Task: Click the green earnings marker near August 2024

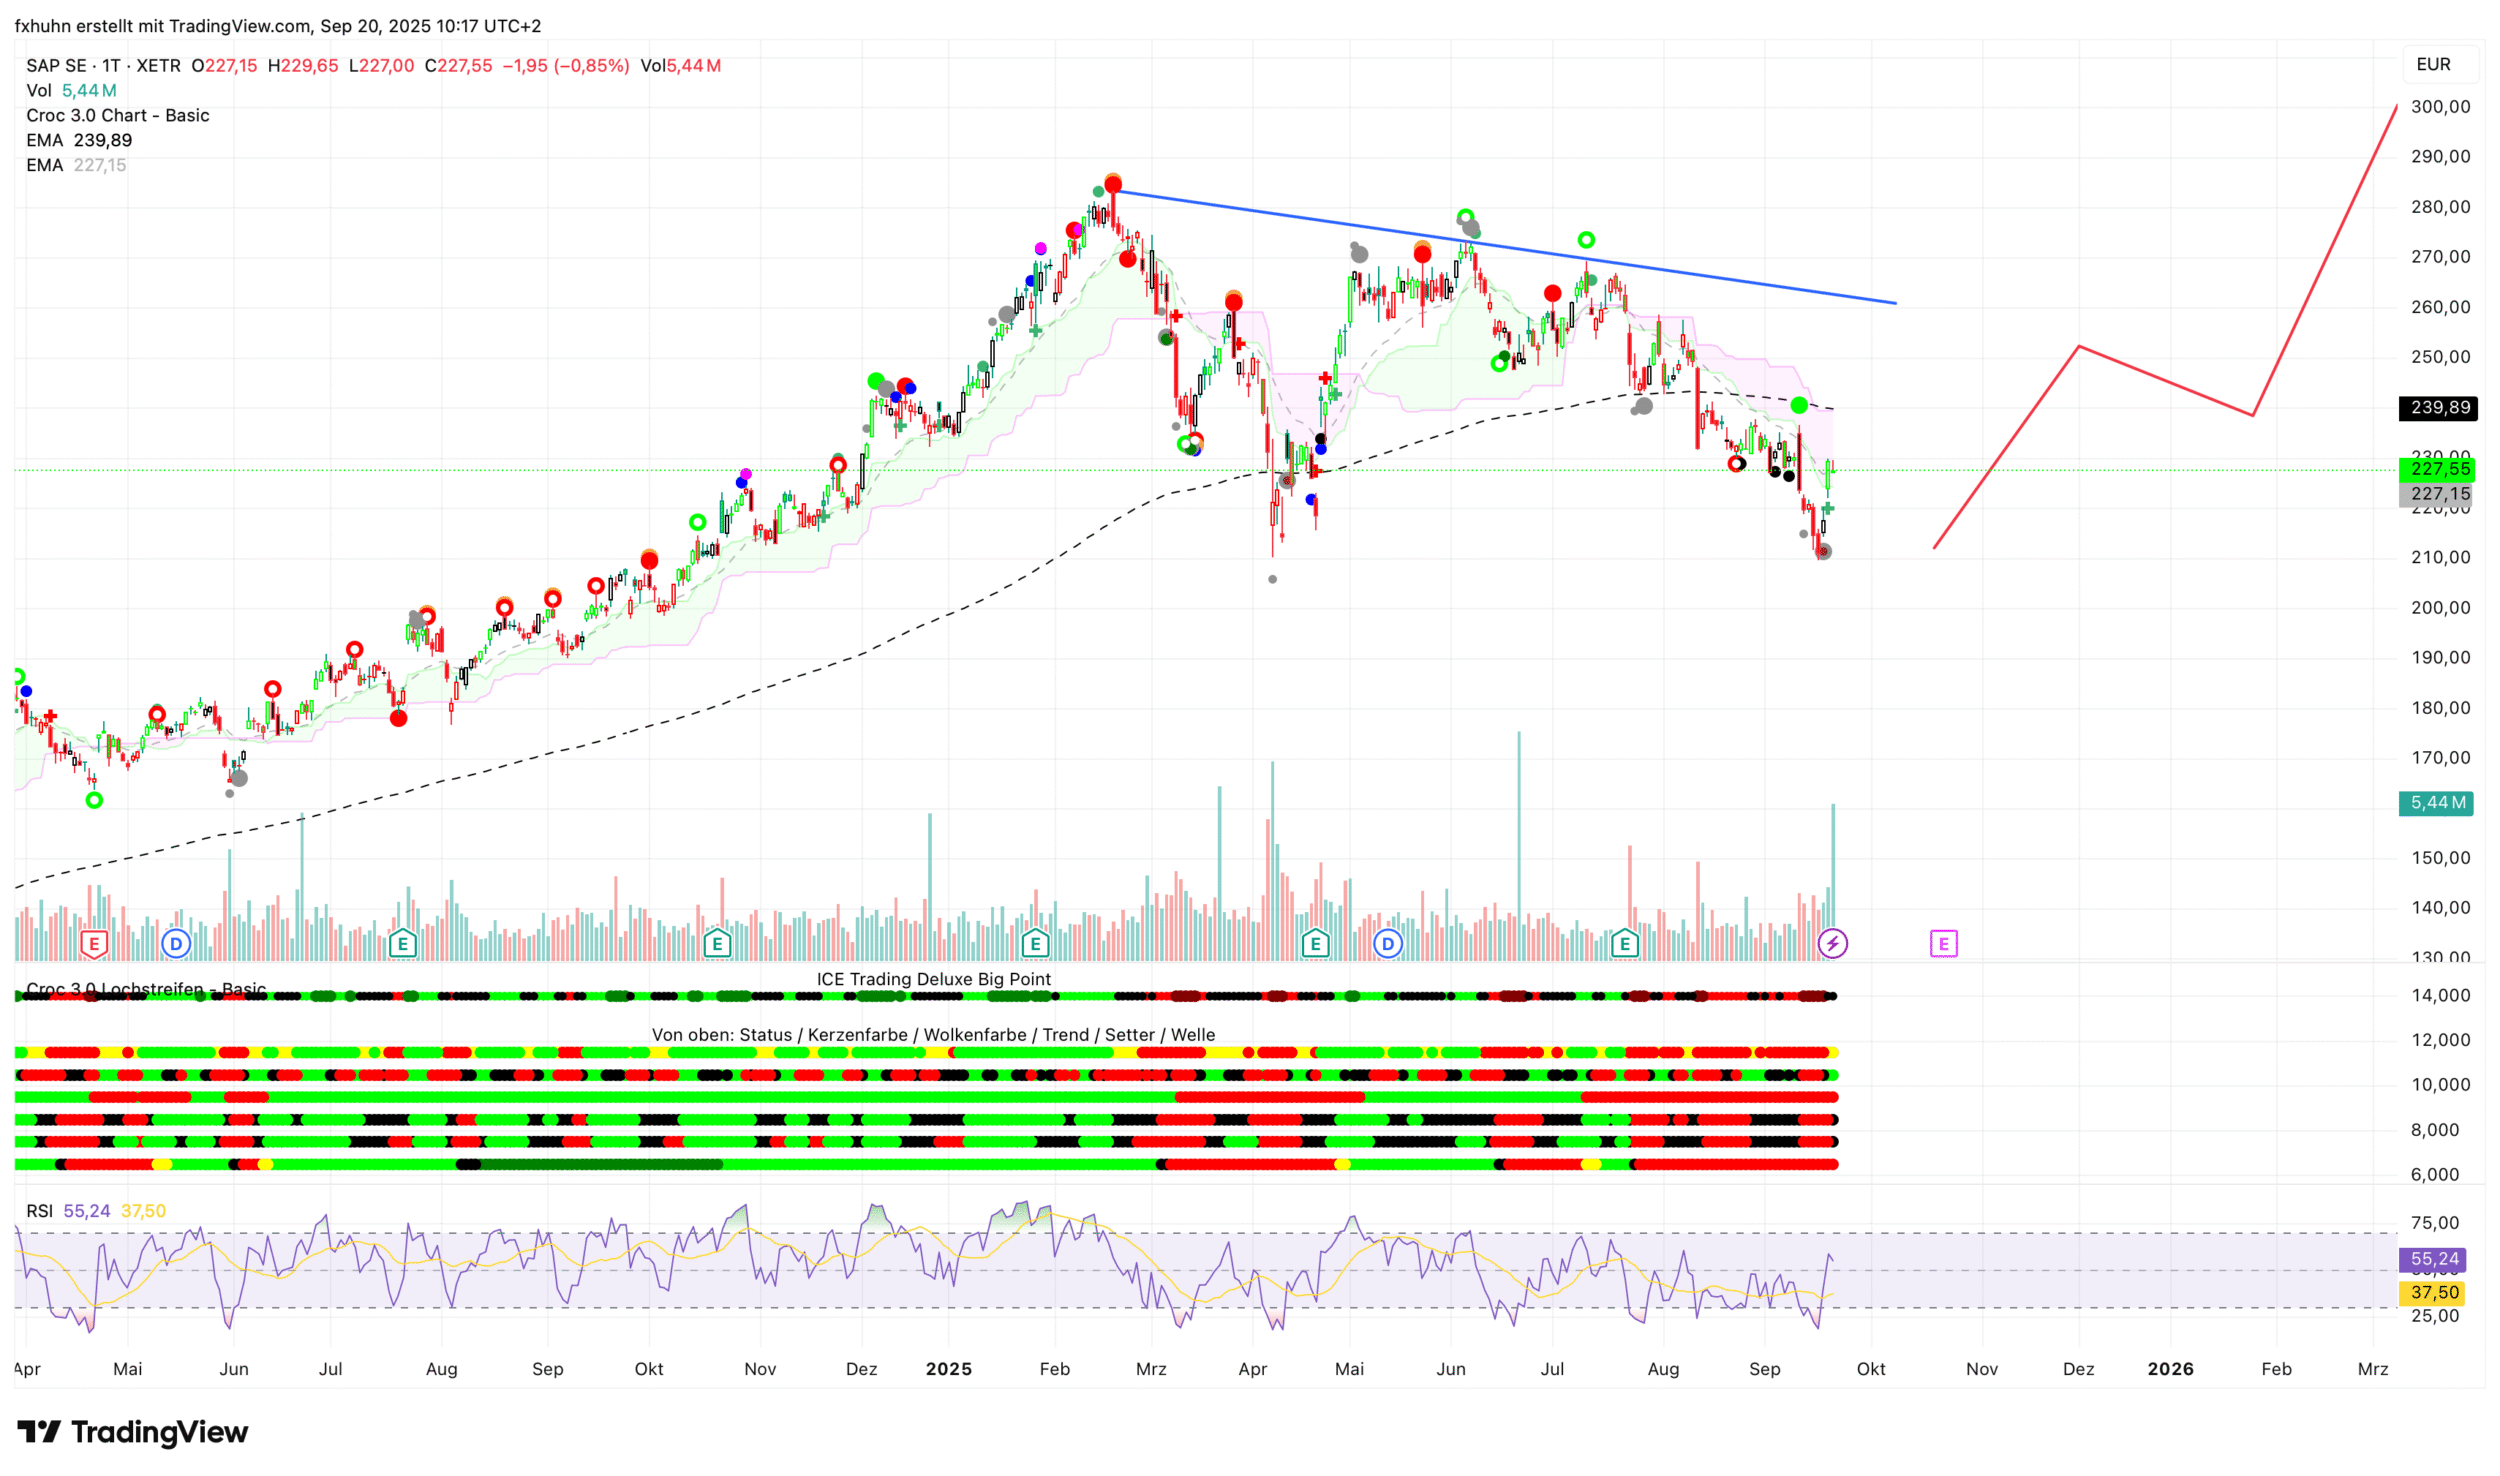Action: (402, 944)
